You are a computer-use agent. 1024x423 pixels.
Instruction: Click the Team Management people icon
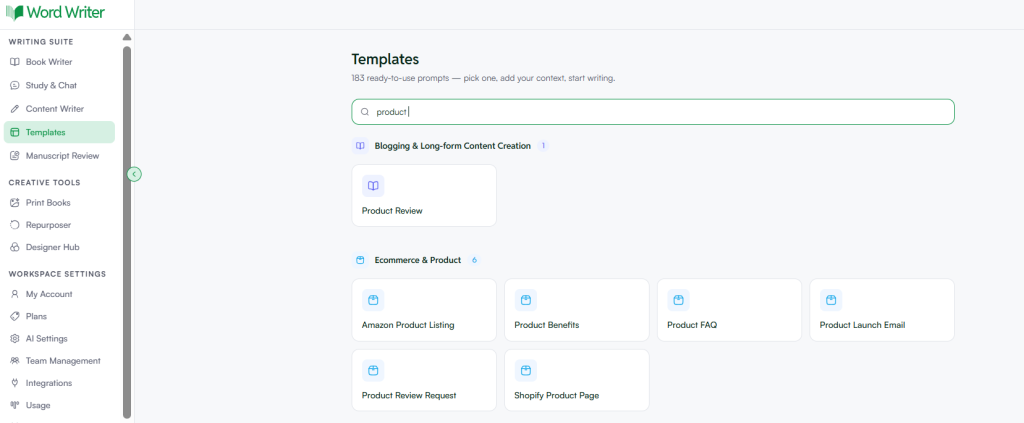(x=15, y=361)
